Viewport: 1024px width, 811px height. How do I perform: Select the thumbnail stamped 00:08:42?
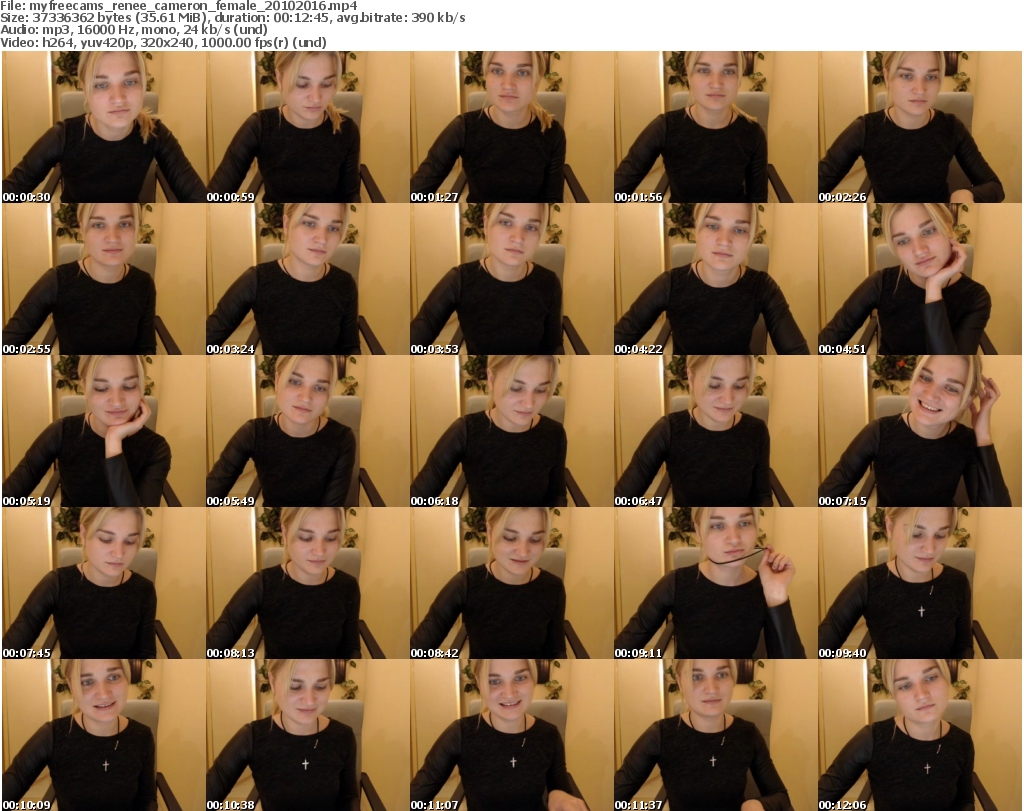[x=512, y=583]
